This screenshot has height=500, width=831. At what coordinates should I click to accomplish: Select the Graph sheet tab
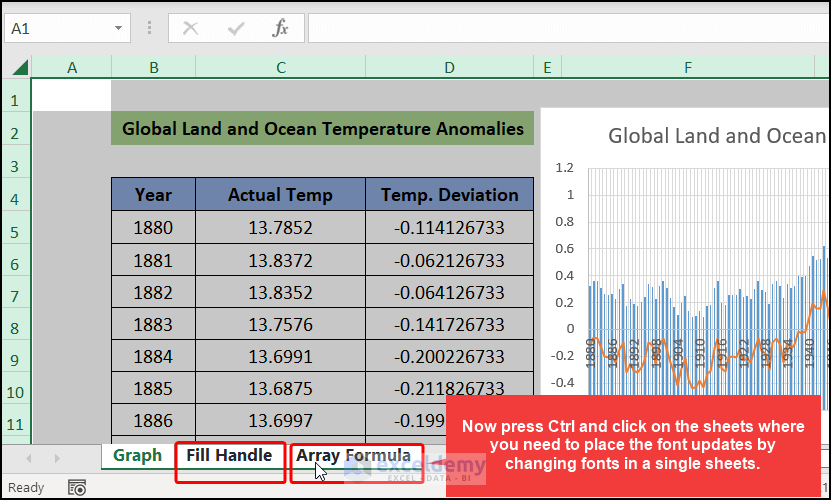(137, 455)
